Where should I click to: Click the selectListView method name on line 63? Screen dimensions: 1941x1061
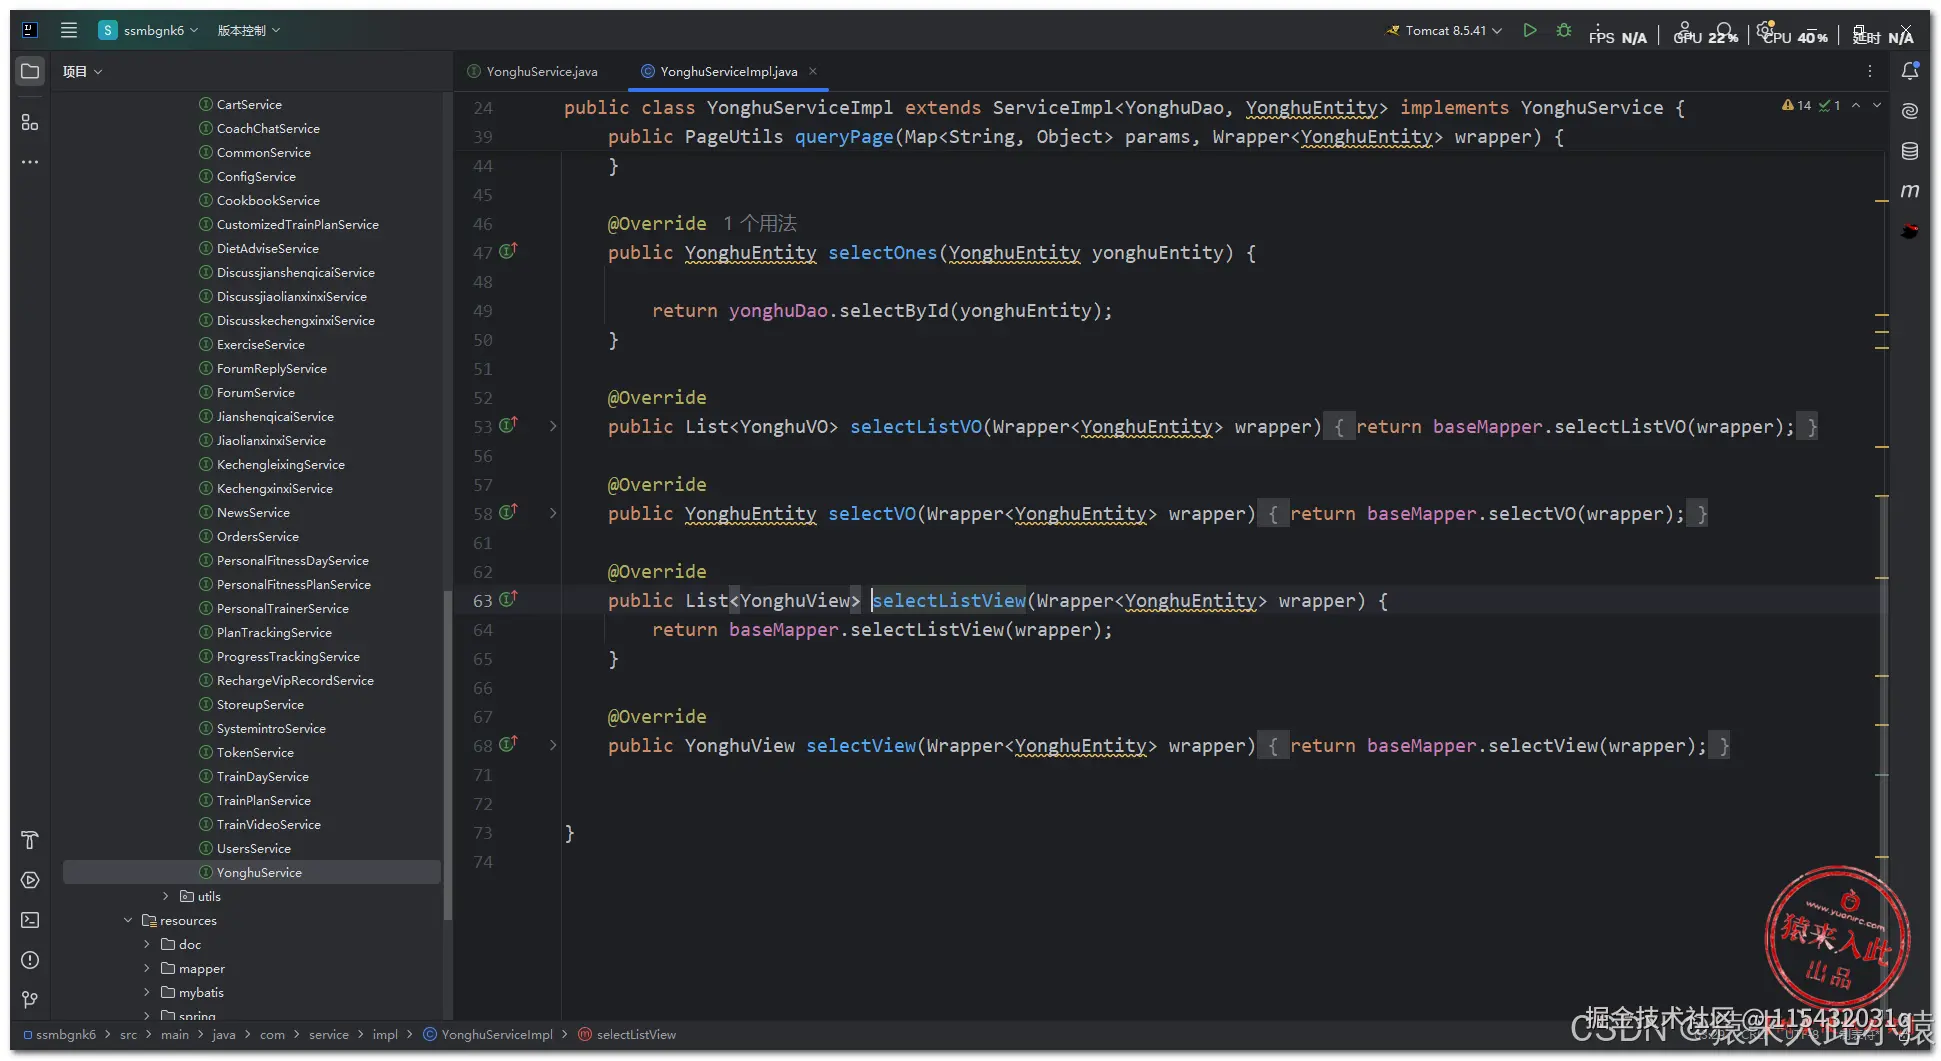949,600
